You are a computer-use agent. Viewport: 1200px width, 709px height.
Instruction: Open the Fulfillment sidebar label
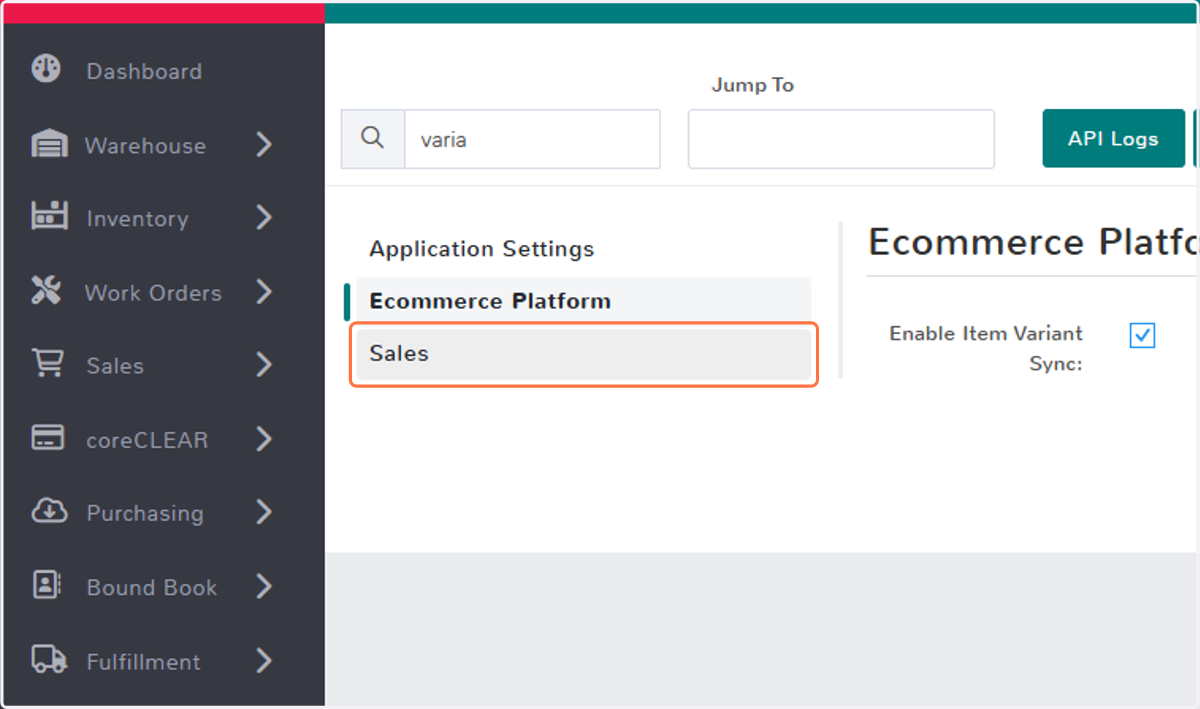(x=143, y=661)
